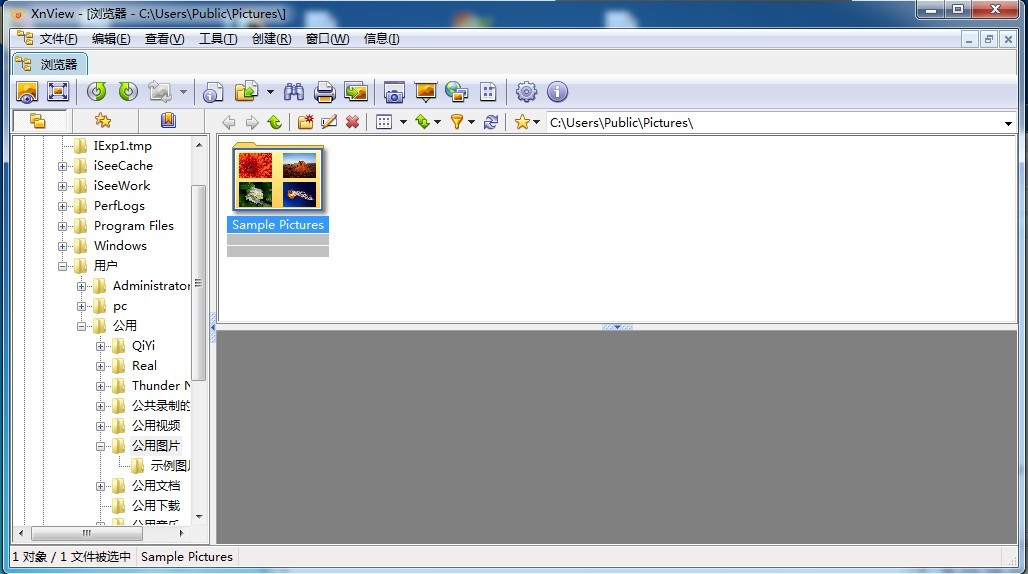The width and height of the screenshot is (1028, 574).
Task: Switch to the favorites star tab
Action: [103, 121]
